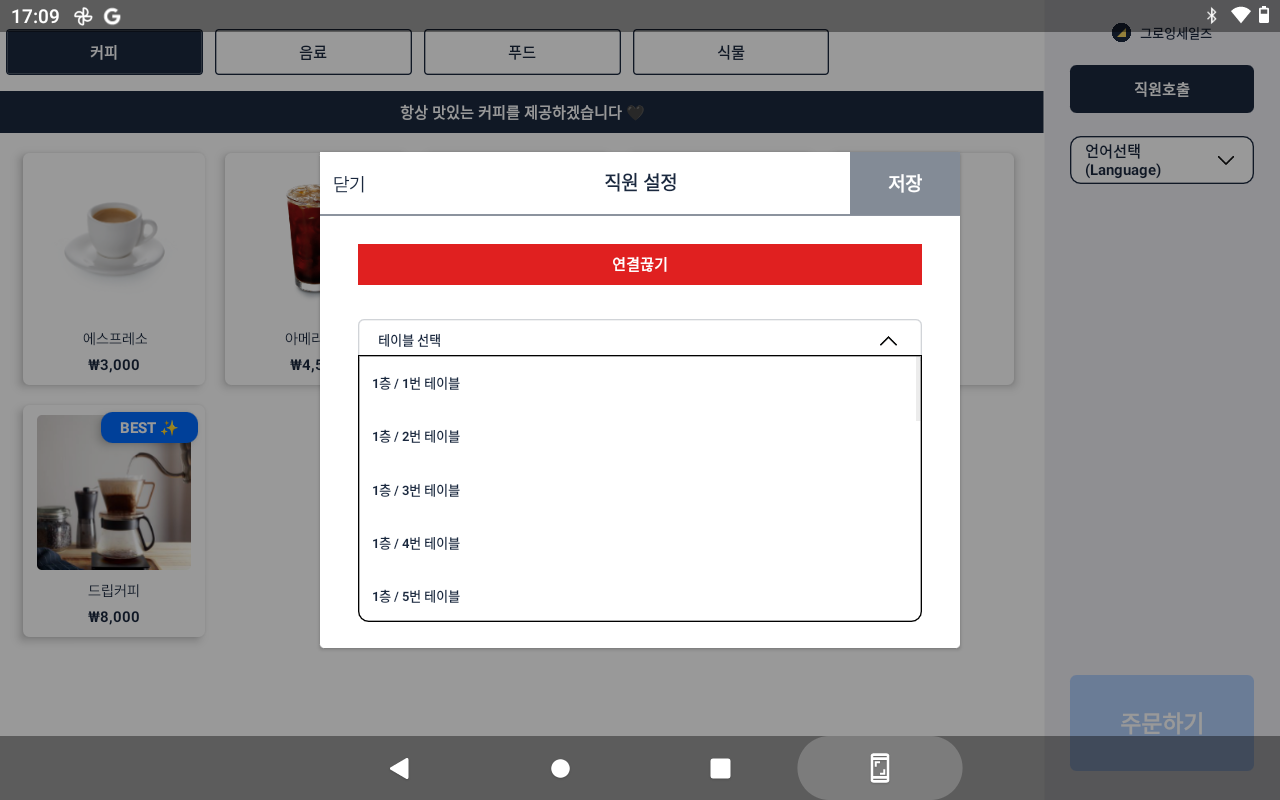Screen dimensions: 1280x800
Task: Tap the 드립커피 product thumbnail
Action: [x=114, y=493]
